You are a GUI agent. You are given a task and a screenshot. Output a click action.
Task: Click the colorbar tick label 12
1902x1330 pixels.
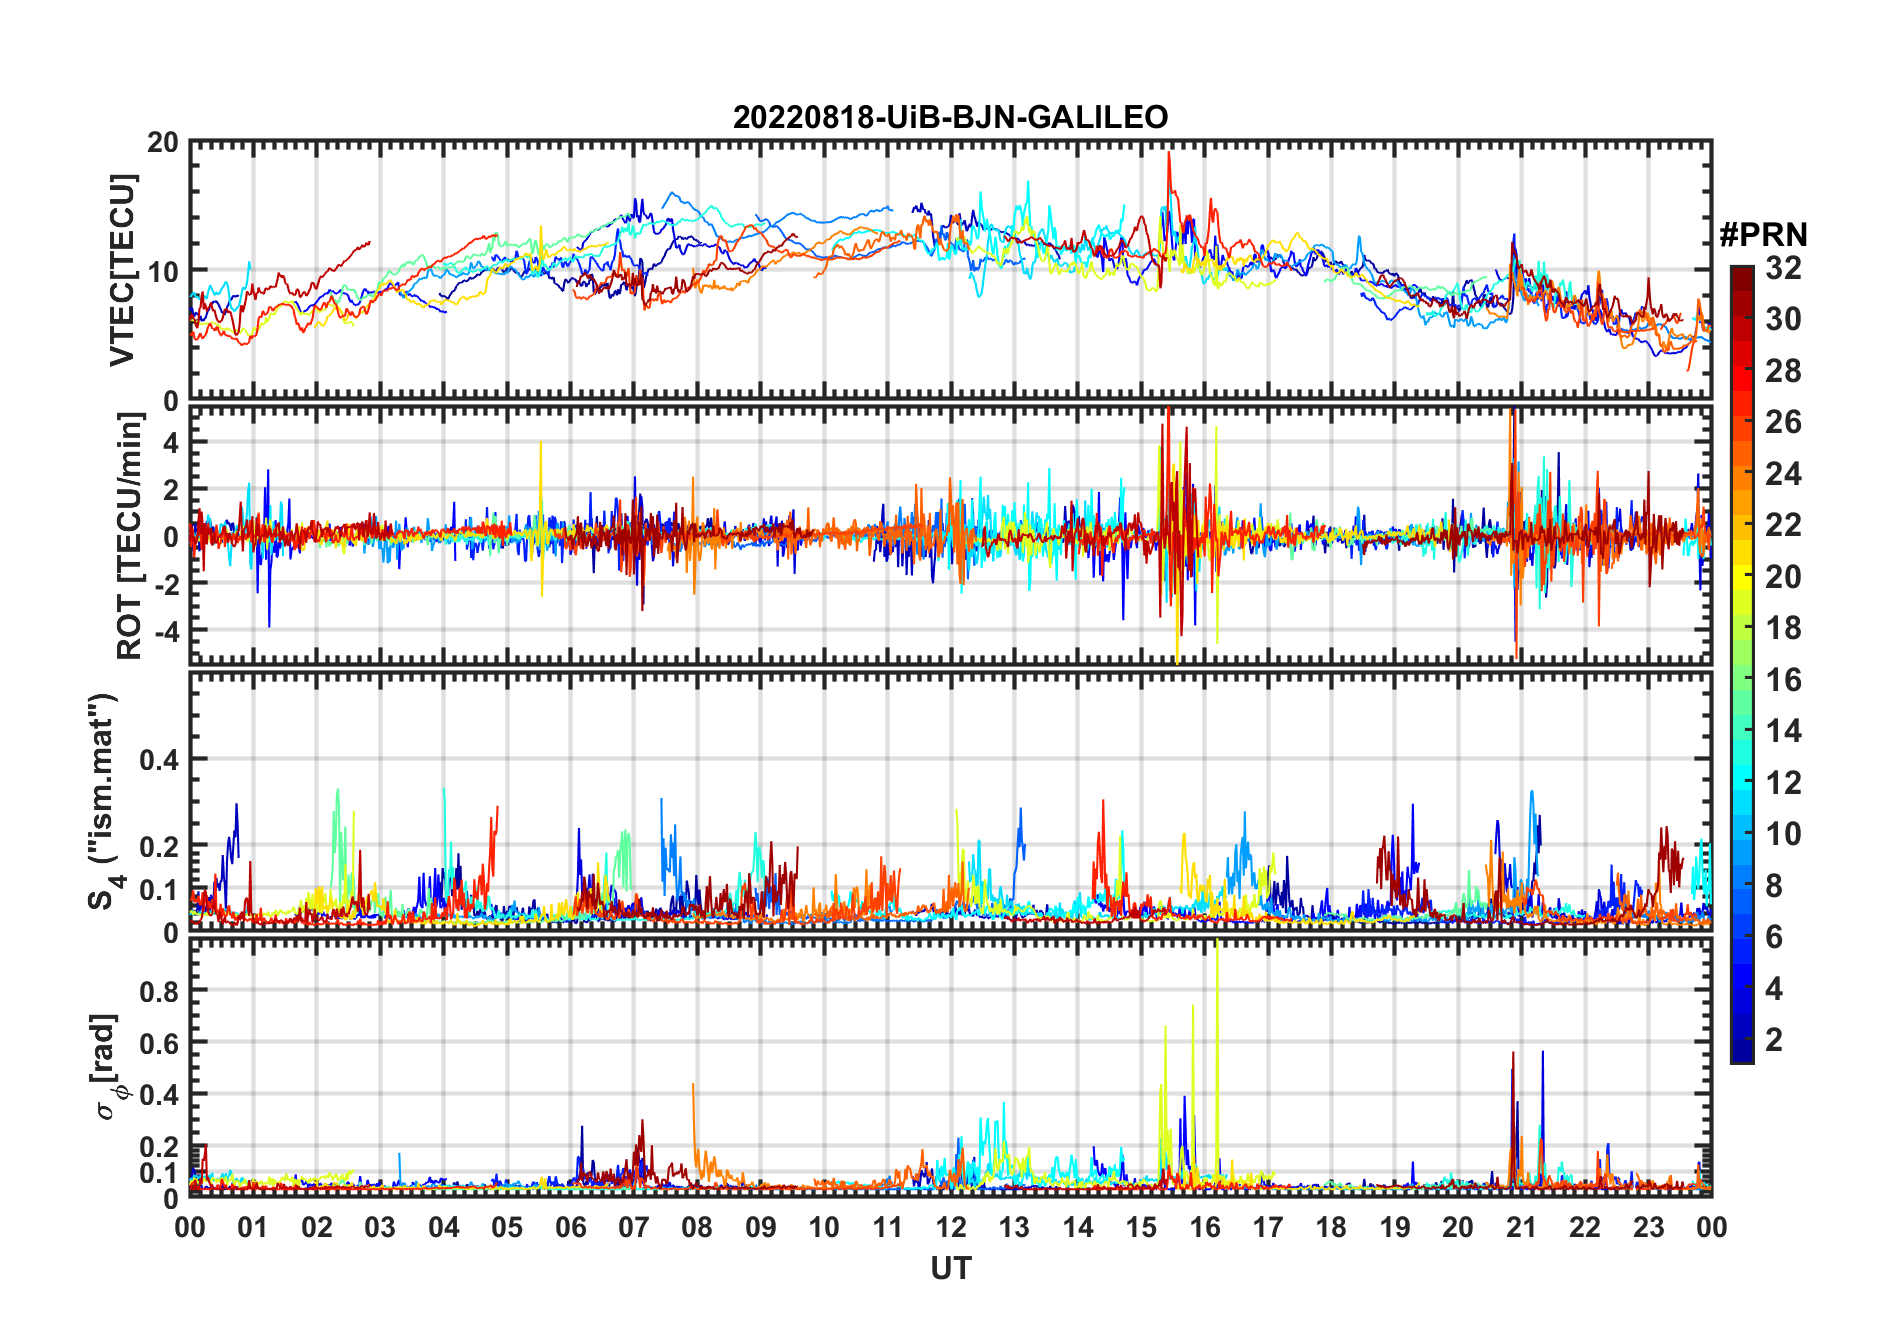[1783, 783]
